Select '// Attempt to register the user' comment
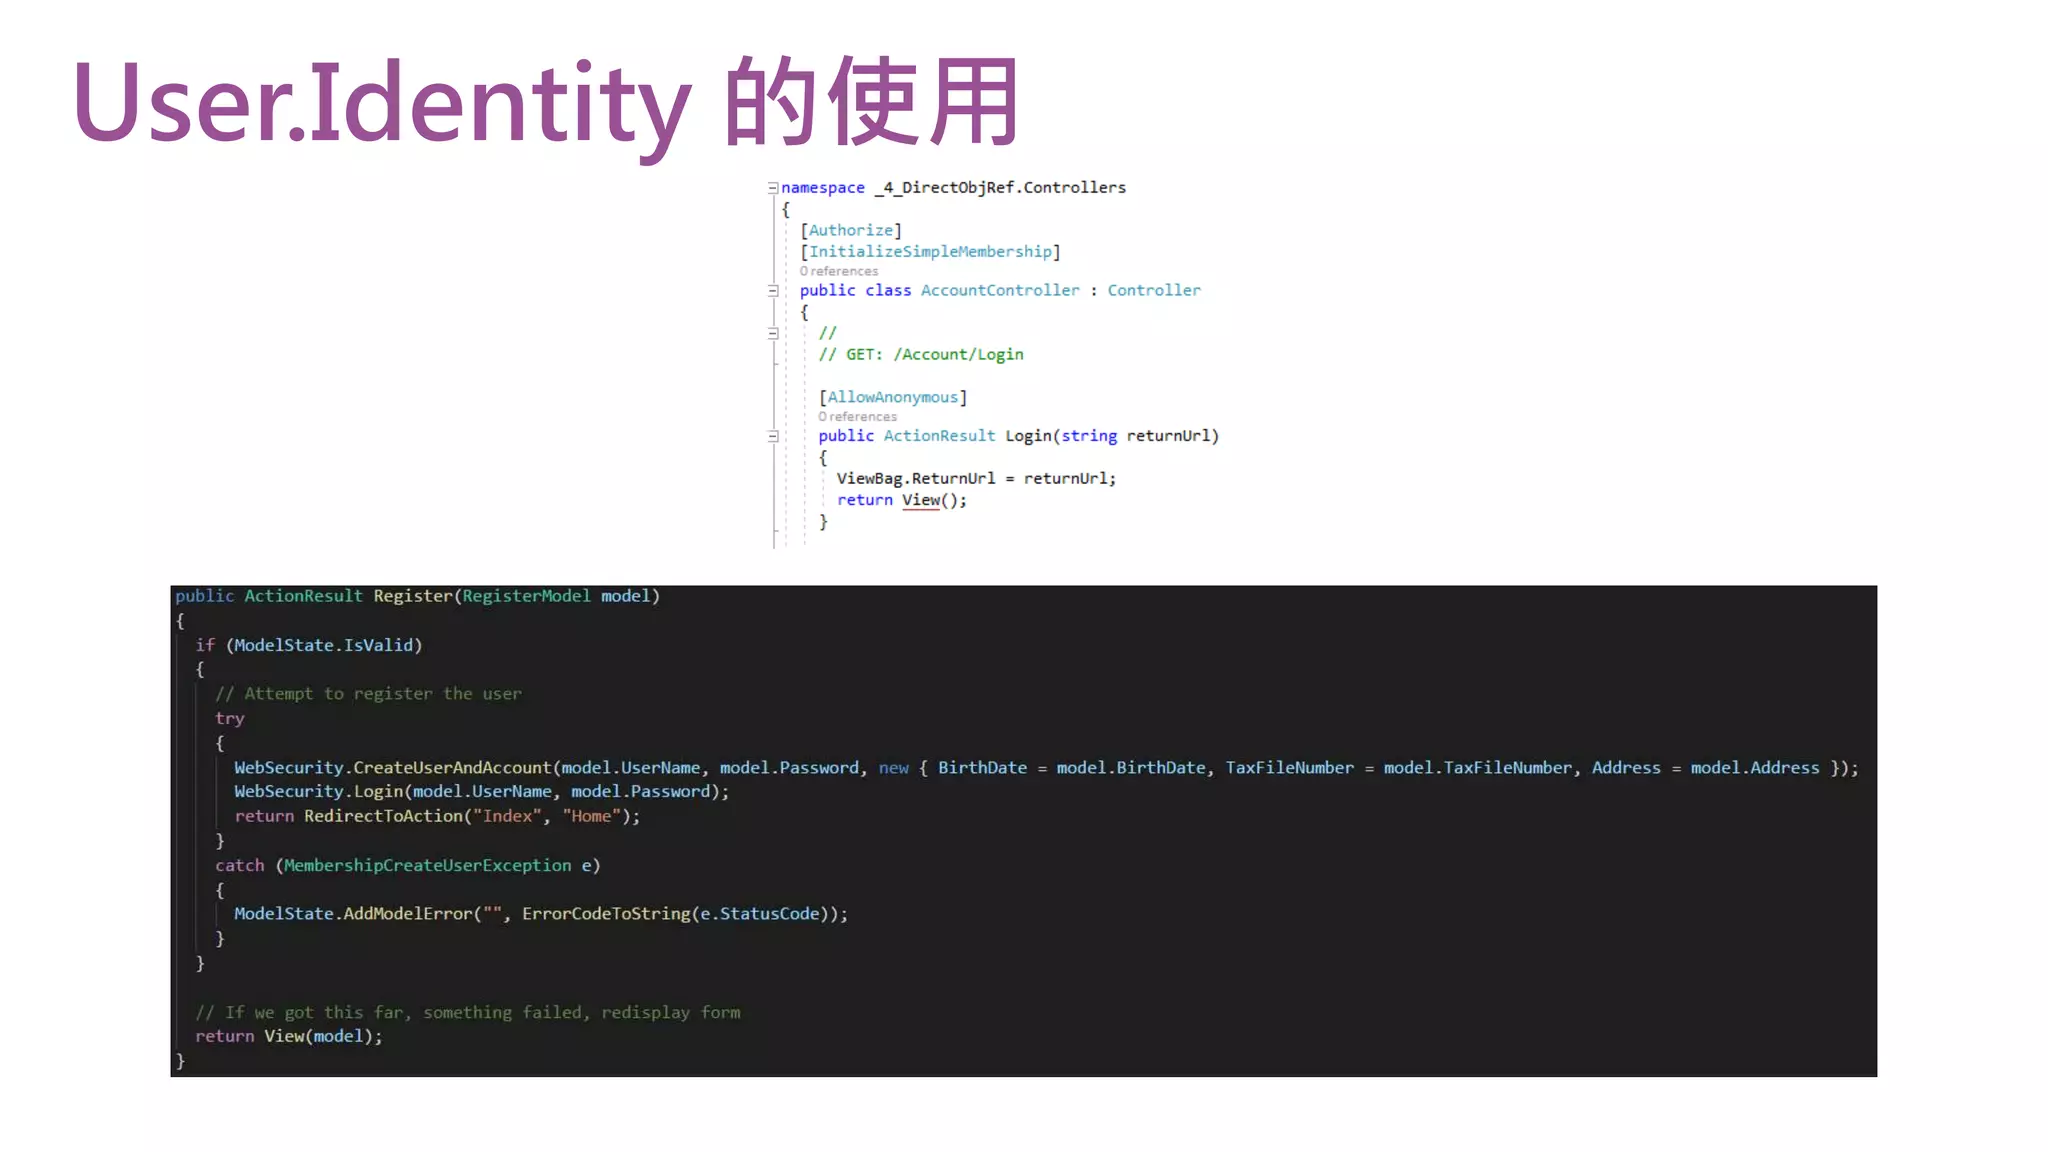Image resolution: width=2048 pixels, height=1152 pixels. (x=368, y=694)
